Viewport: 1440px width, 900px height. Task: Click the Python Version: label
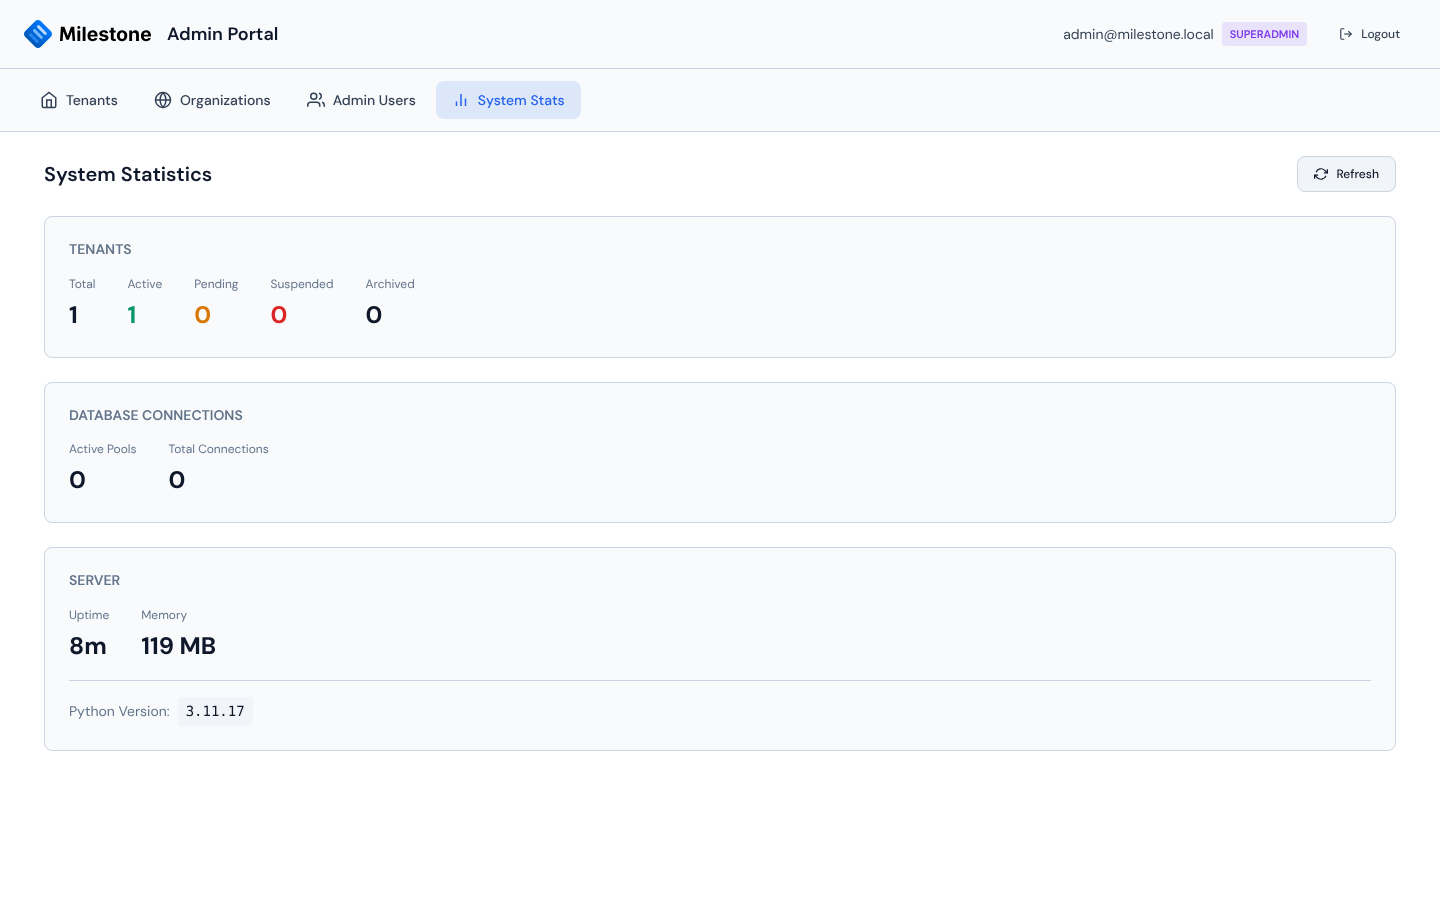click(x=119, y=711)
